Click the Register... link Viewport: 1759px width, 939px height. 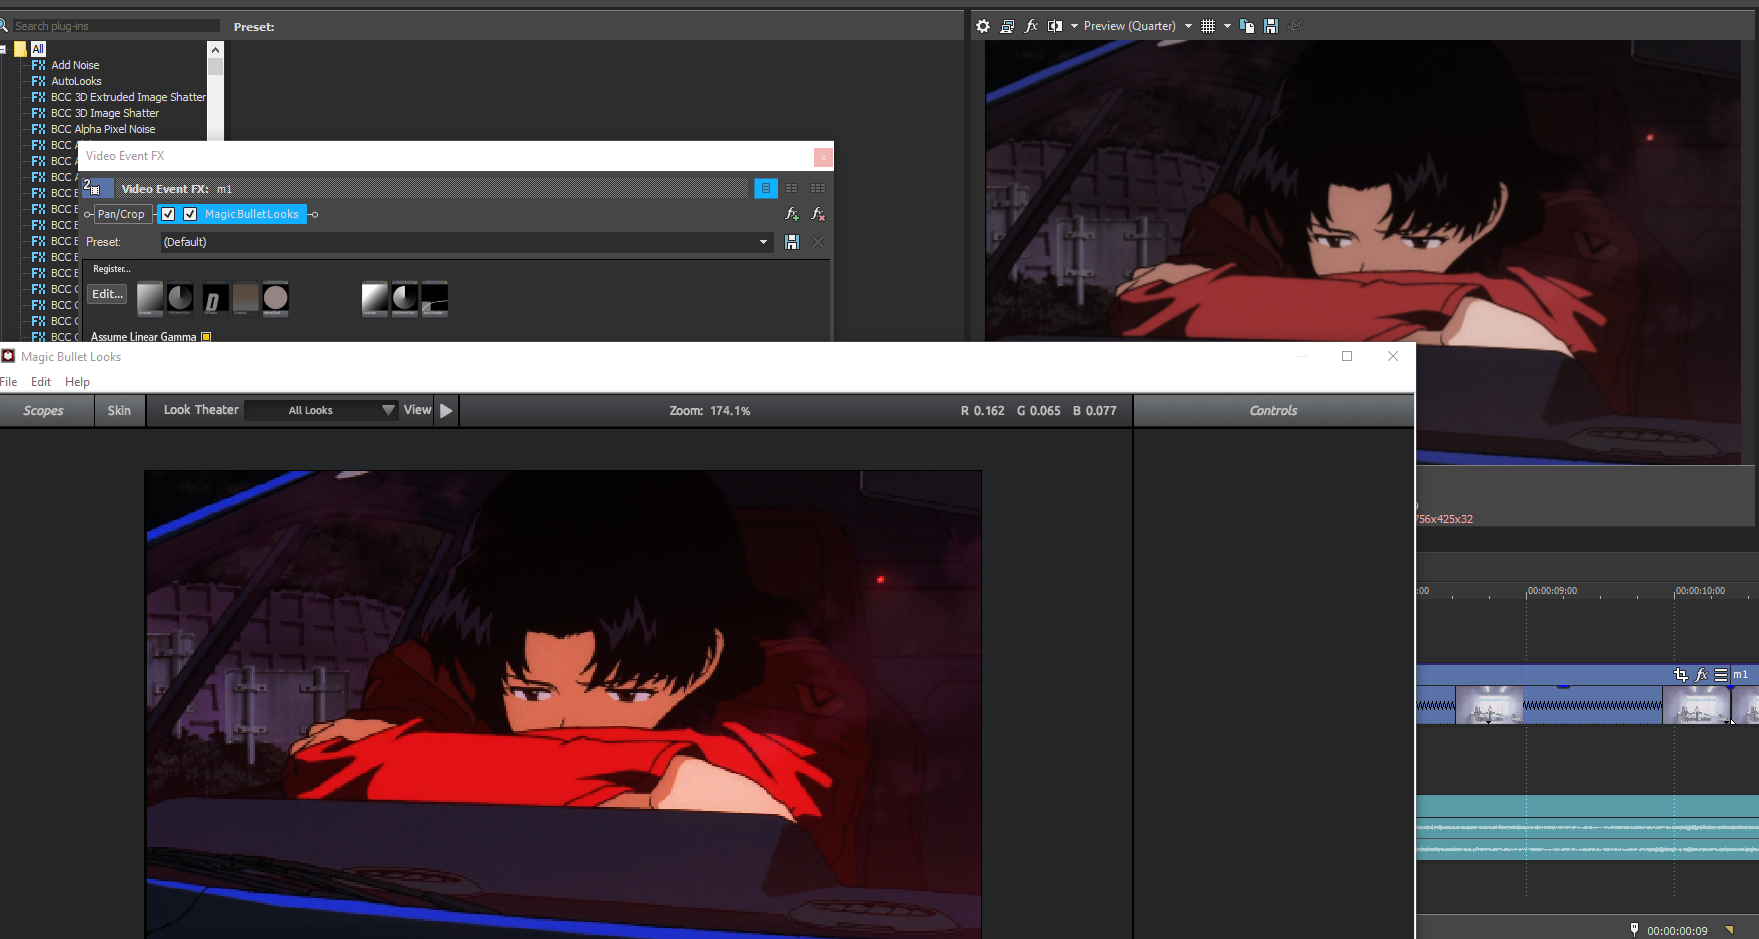[112, 269]
